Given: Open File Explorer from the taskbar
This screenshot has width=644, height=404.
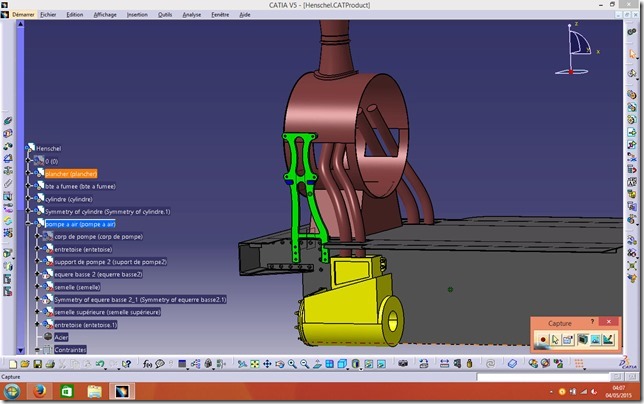Looking at the screenshot, I should 94,391.
